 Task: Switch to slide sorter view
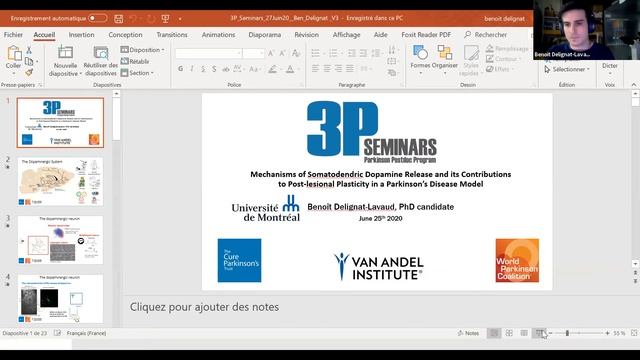(x=509, y=333)
